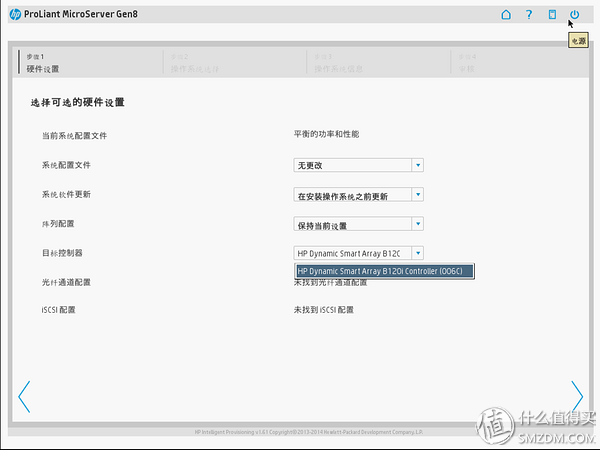Click the 系统软件更新 label

pyautogui.click(x=66, y=194)
